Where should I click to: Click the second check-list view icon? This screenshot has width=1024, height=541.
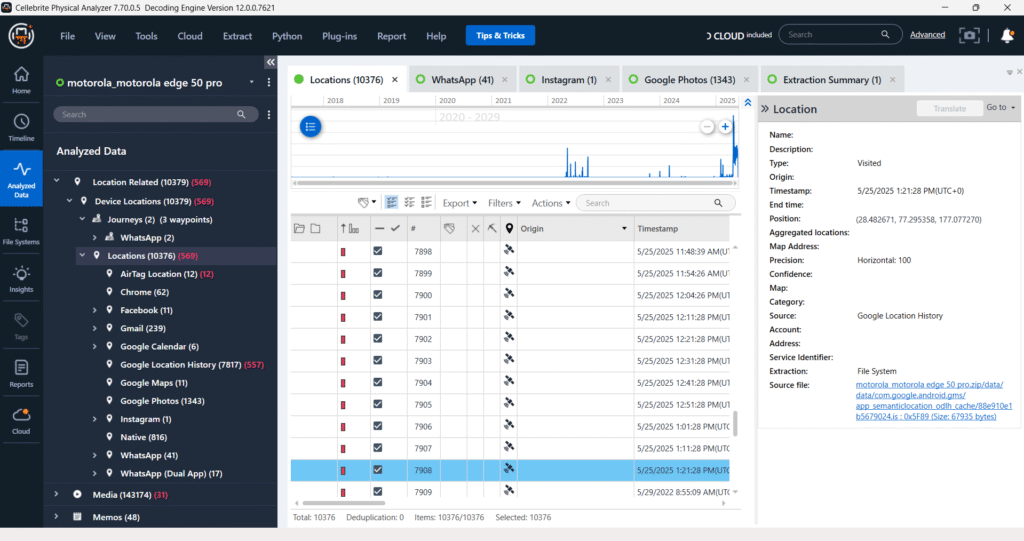409,203
